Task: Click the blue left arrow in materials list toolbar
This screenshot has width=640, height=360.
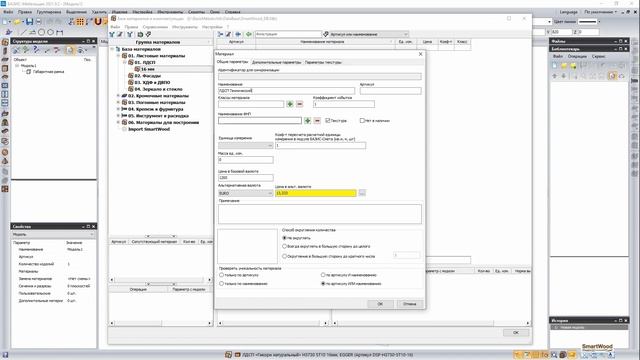Action: pos(238,34)
